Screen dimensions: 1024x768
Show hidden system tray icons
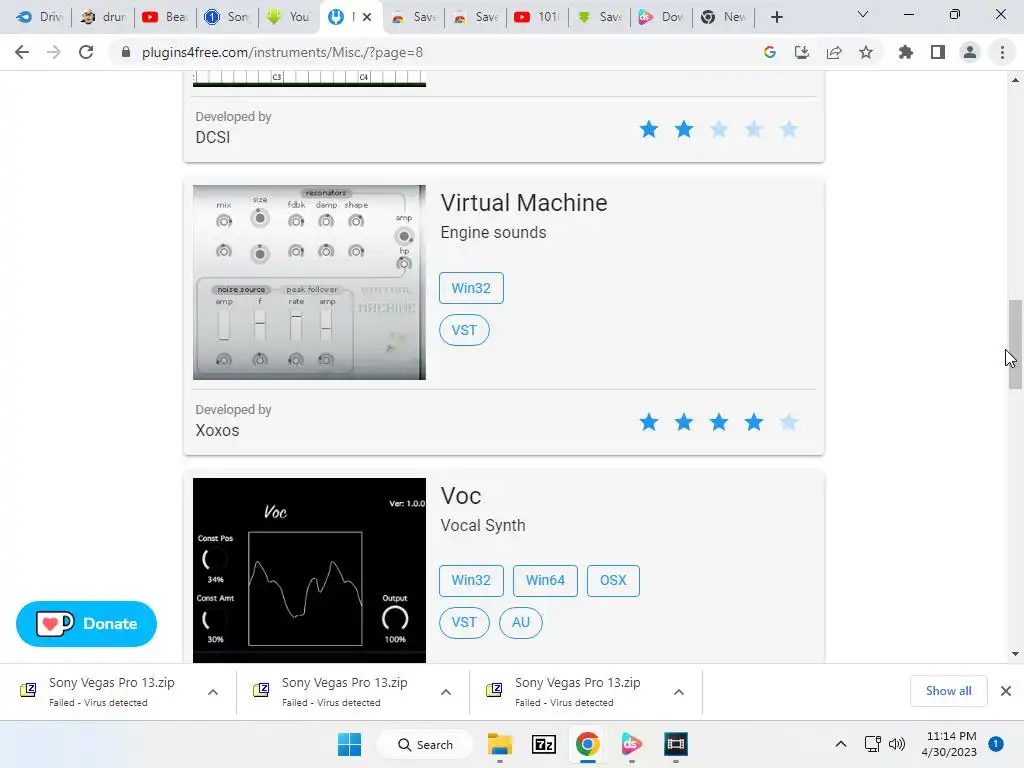[x=841, y=744]
